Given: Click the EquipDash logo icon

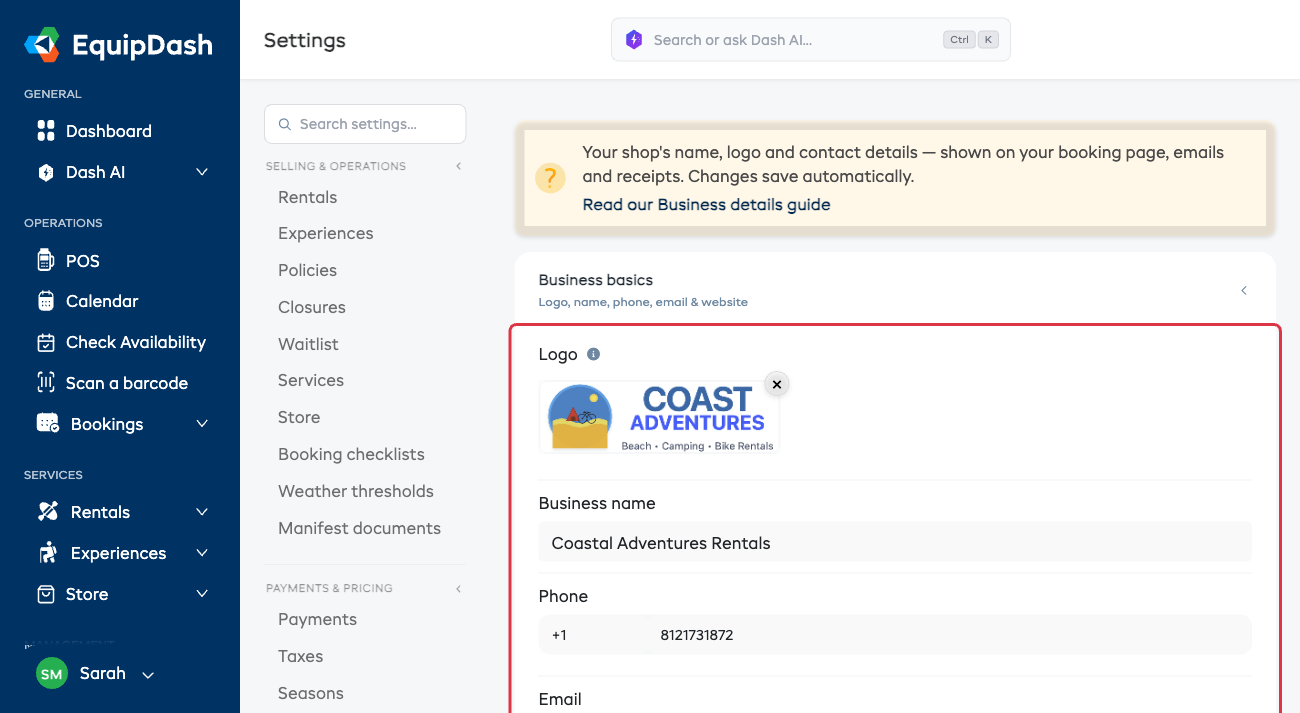Looking at the screenshot, I should [x=42, y=45].
